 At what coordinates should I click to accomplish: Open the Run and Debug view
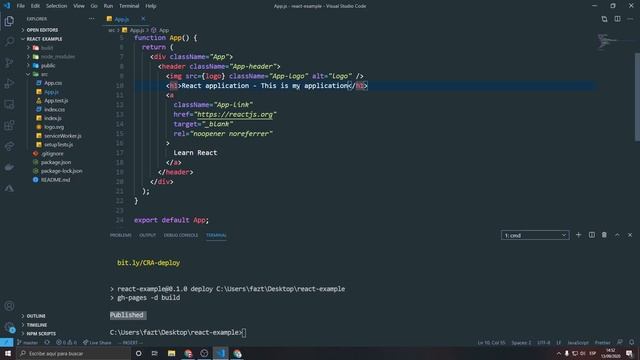click(x=9, y=83)
